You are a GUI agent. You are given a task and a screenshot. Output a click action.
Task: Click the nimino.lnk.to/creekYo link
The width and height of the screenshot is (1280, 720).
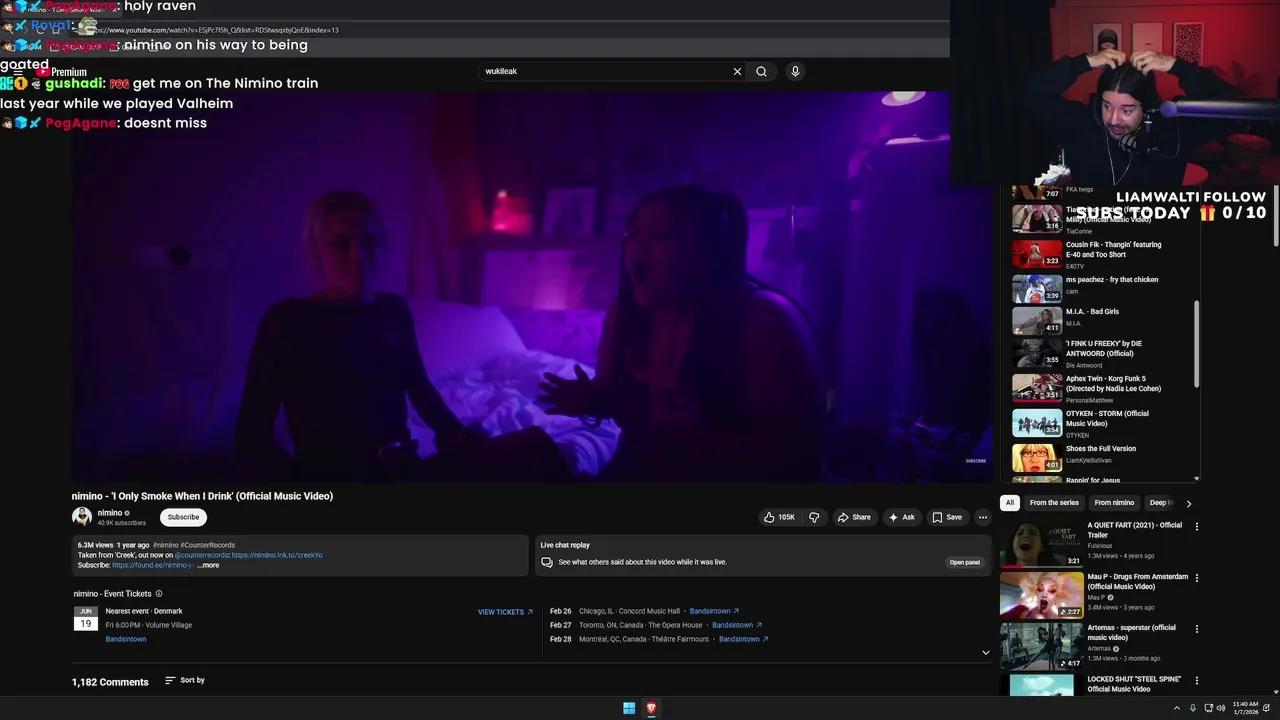click(x=277, y=555)
